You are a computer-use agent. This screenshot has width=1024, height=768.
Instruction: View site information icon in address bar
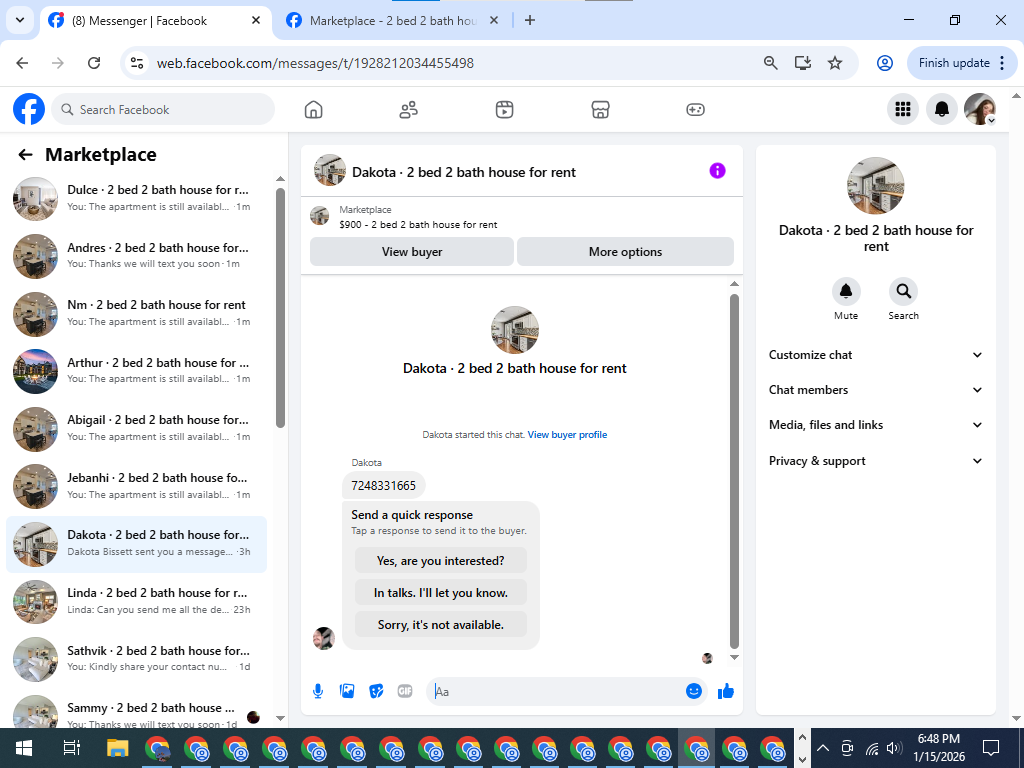coord(137,63)
